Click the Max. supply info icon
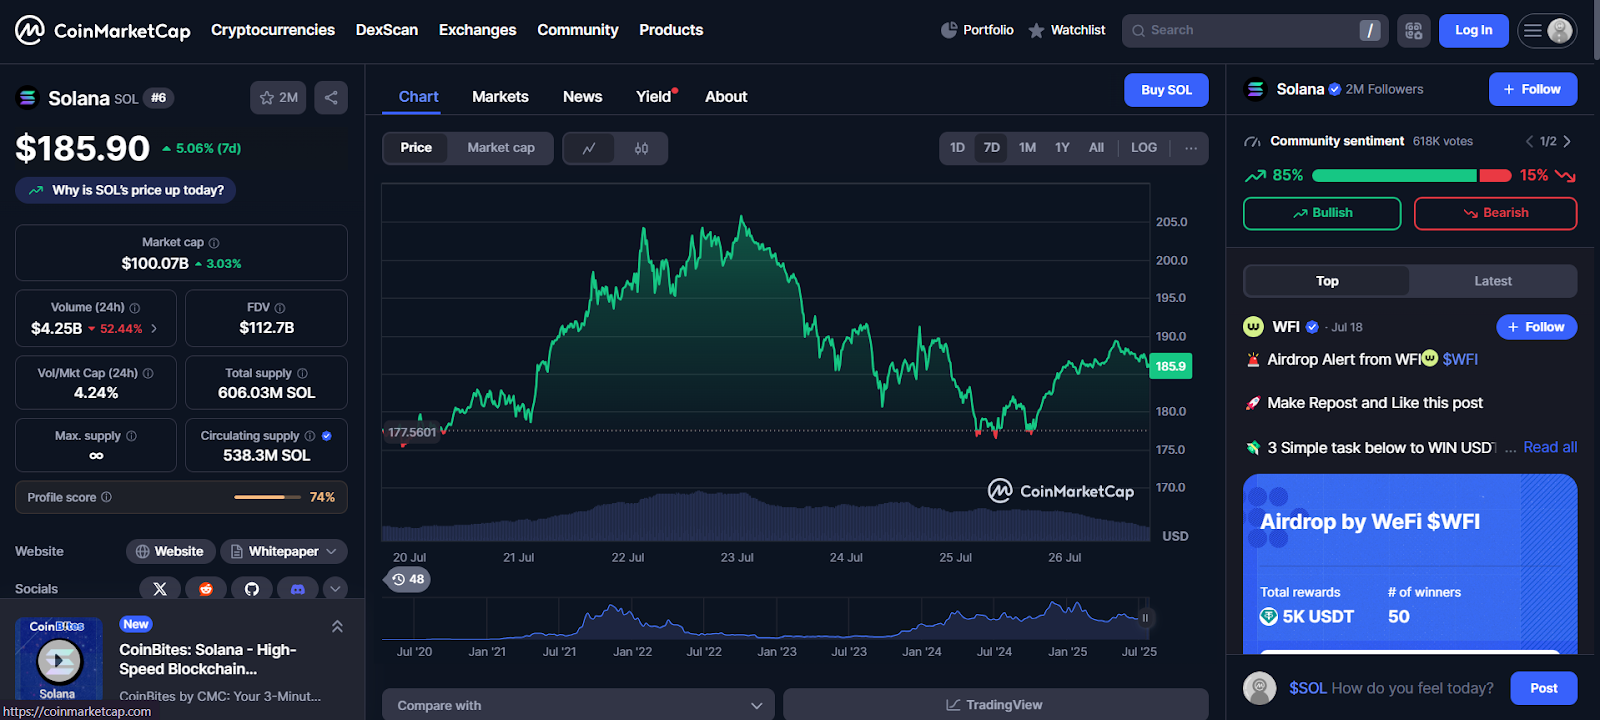This screenshot has width=1600, height=720. (131, 436)
